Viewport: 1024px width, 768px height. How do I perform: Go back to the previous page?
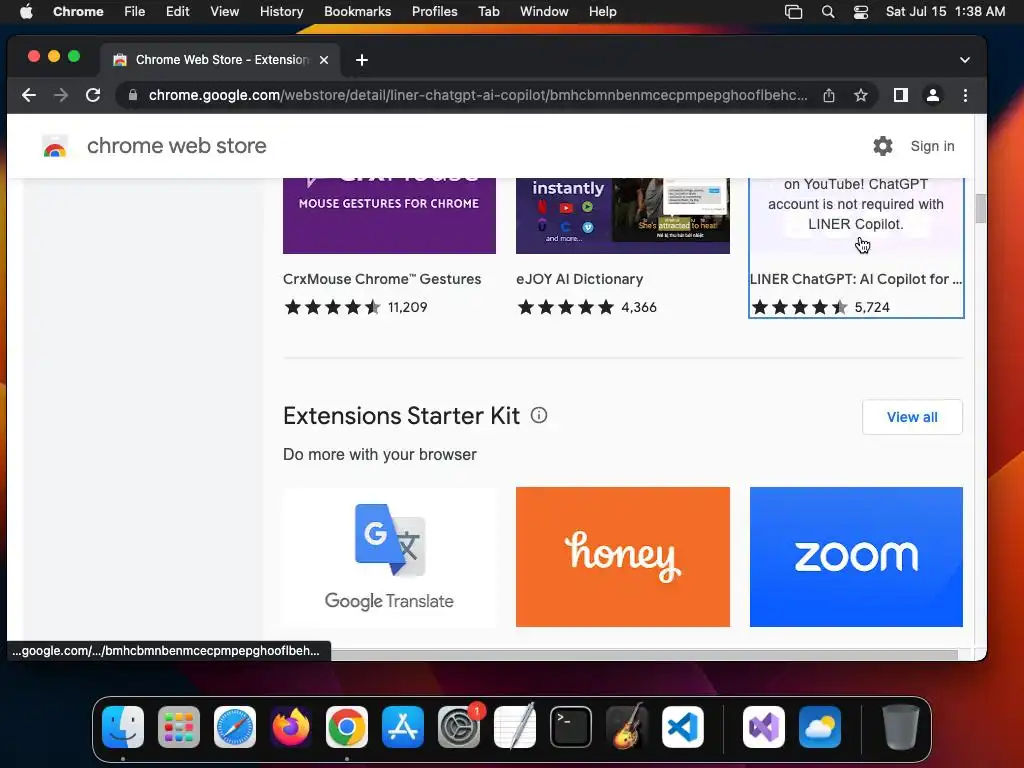[x=29, y=95]
